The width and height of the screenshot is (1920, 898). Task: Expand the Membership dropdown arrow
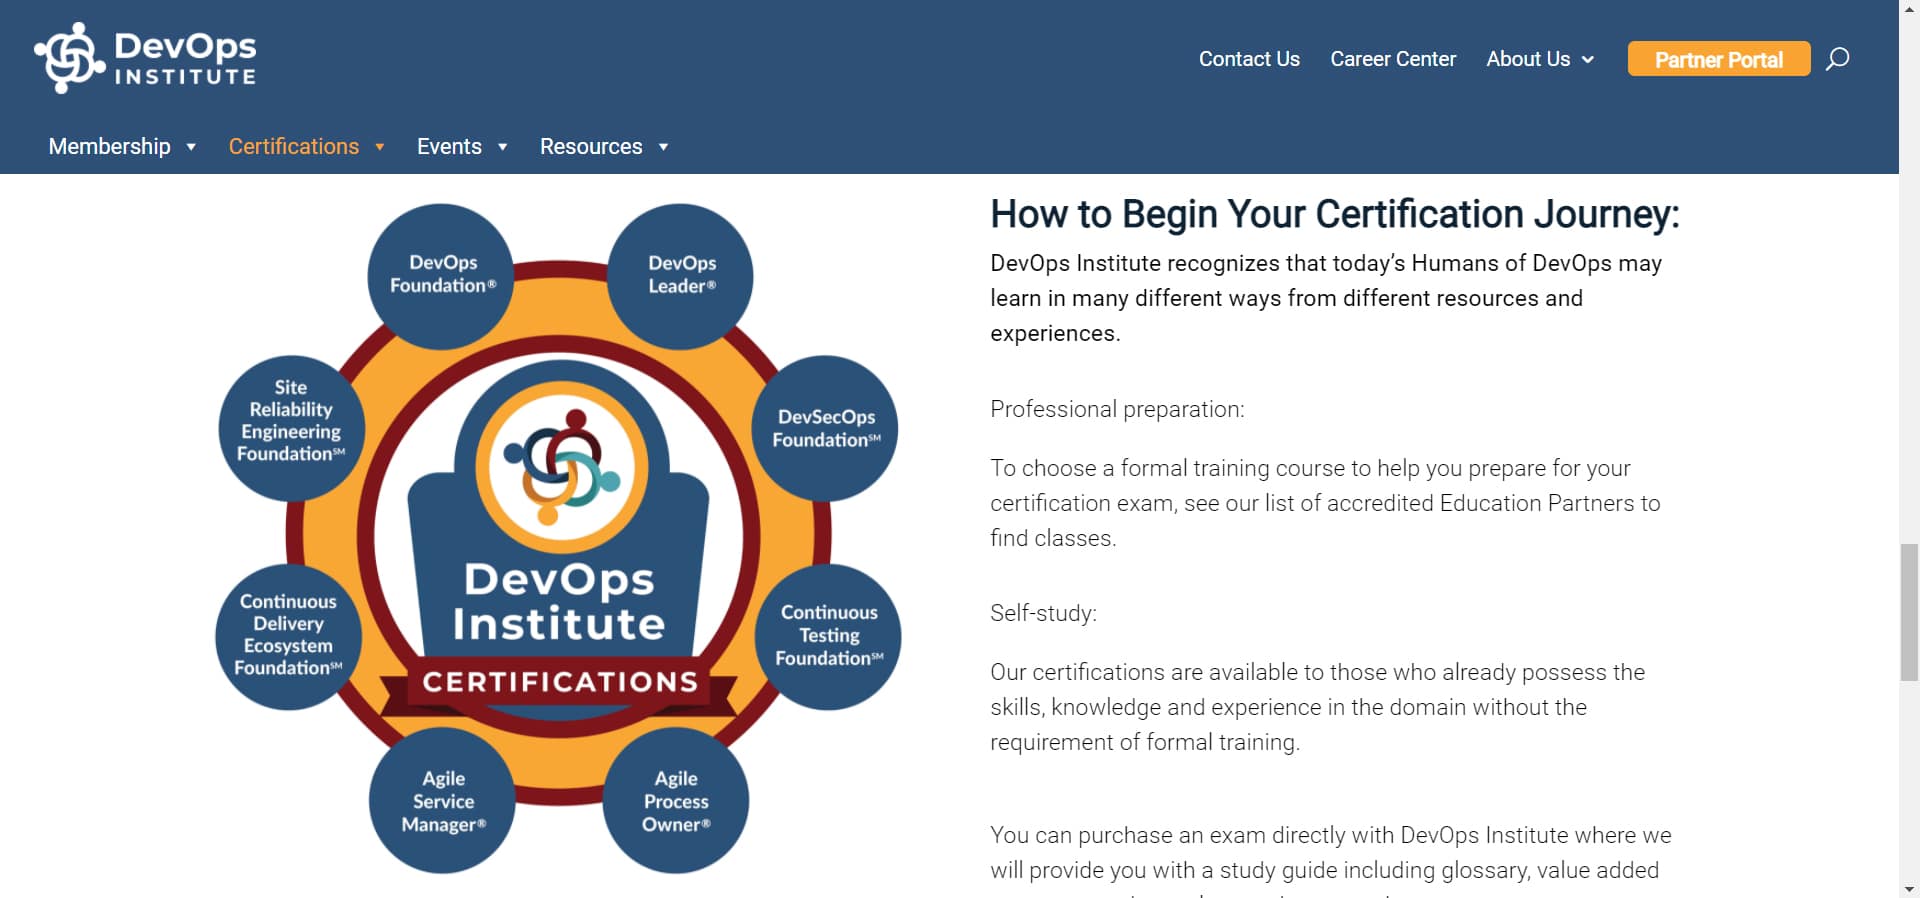click(191, 147)
